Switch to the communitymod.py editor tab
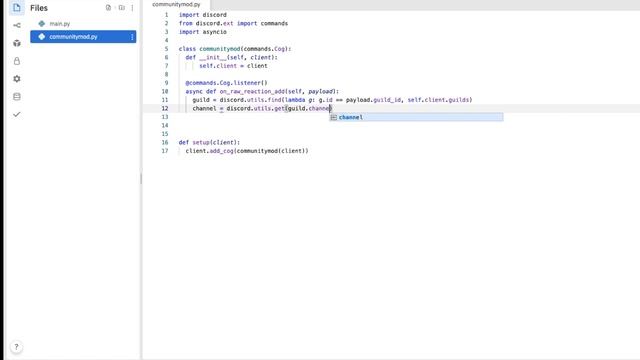 176,4
